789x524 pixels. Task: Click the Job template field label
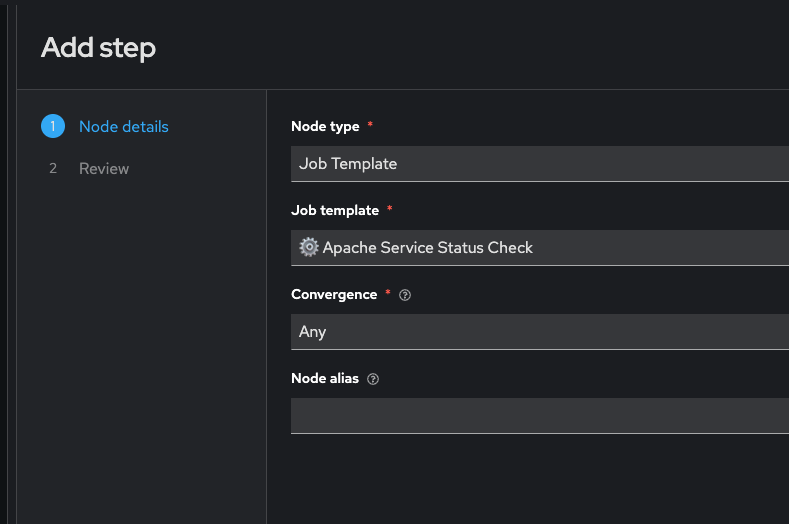(x=335, y=210)
